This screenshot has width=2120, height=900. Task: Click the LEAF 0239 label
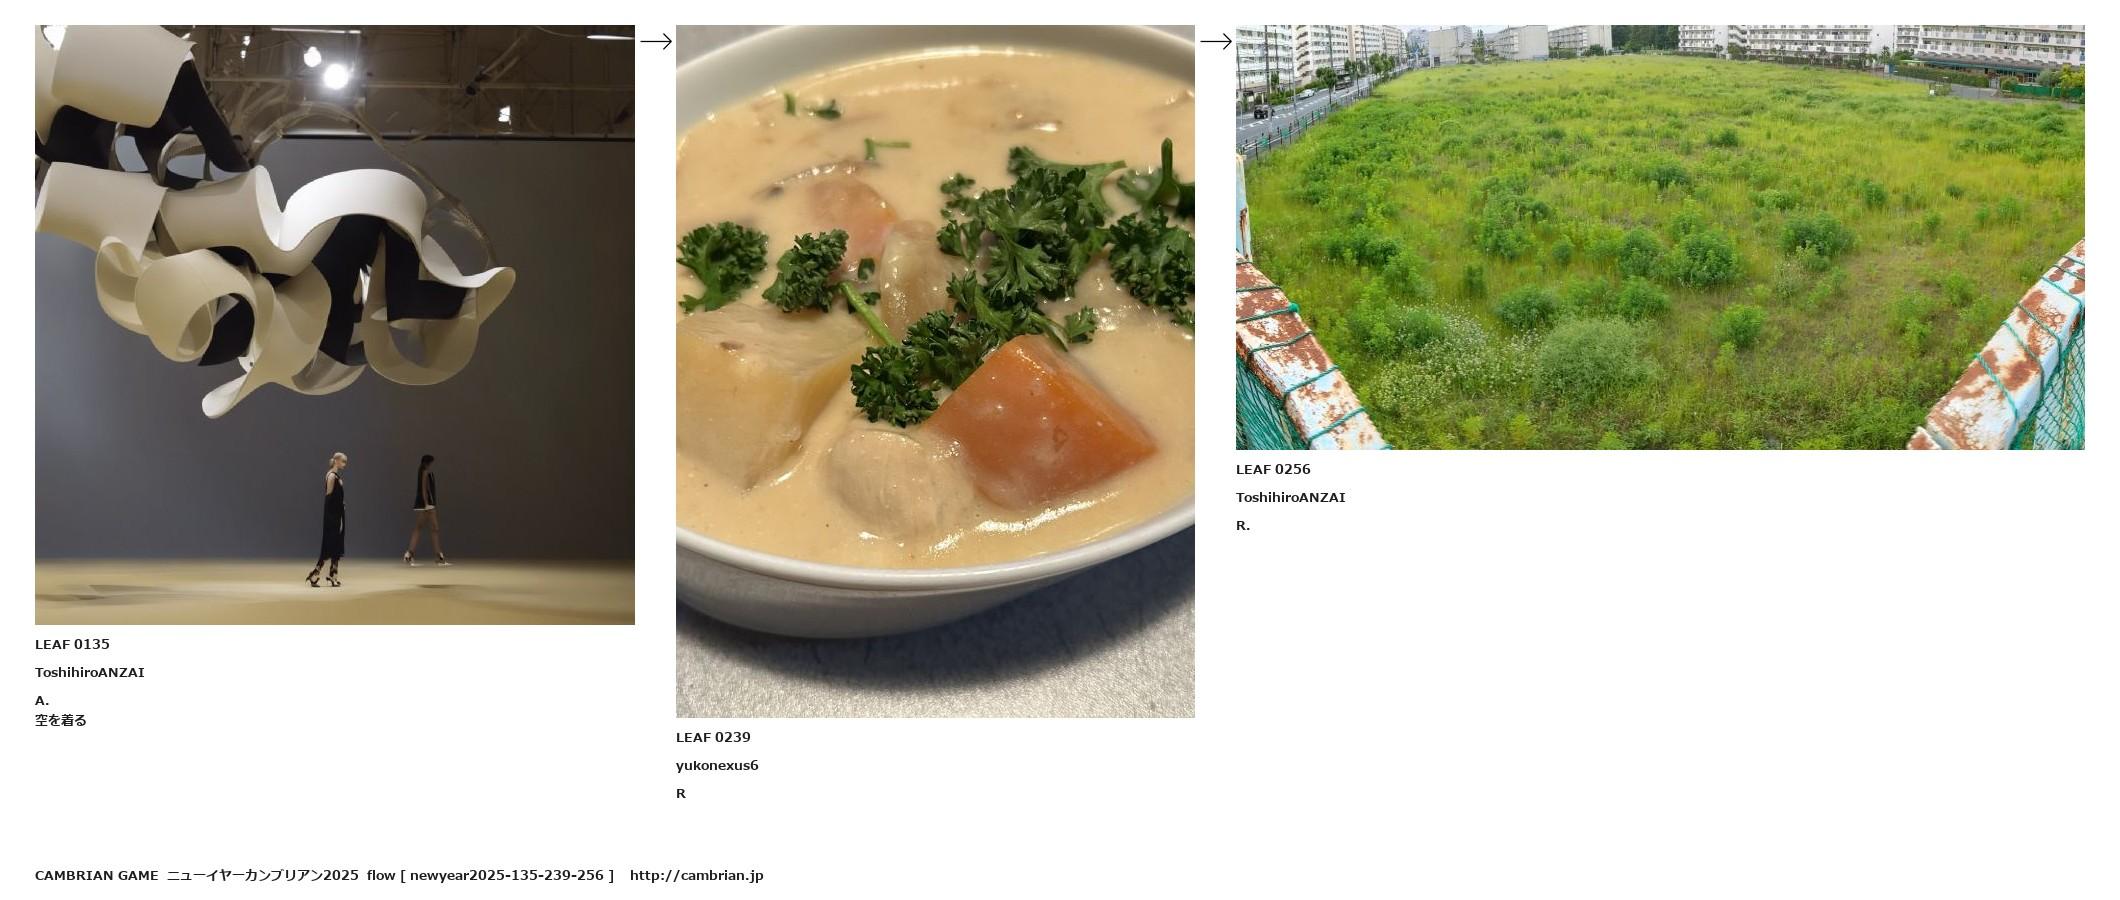pyautogui.click(x=713, y=737)
